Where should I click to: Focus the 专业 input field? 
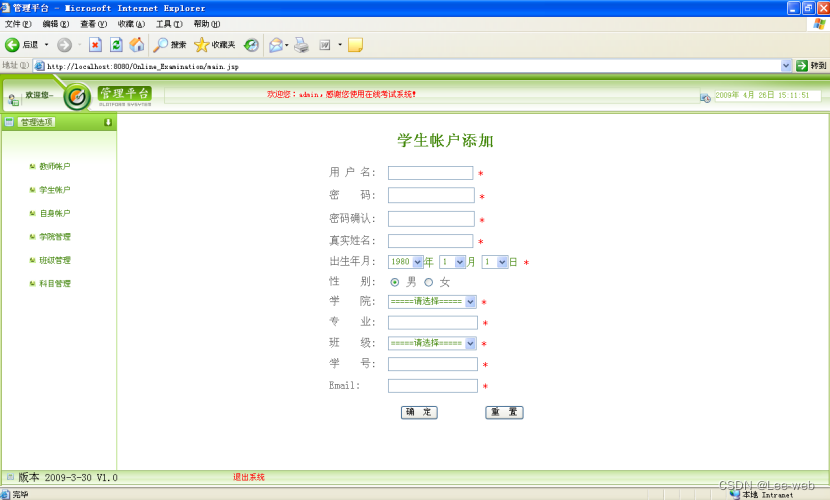(432, 322)
